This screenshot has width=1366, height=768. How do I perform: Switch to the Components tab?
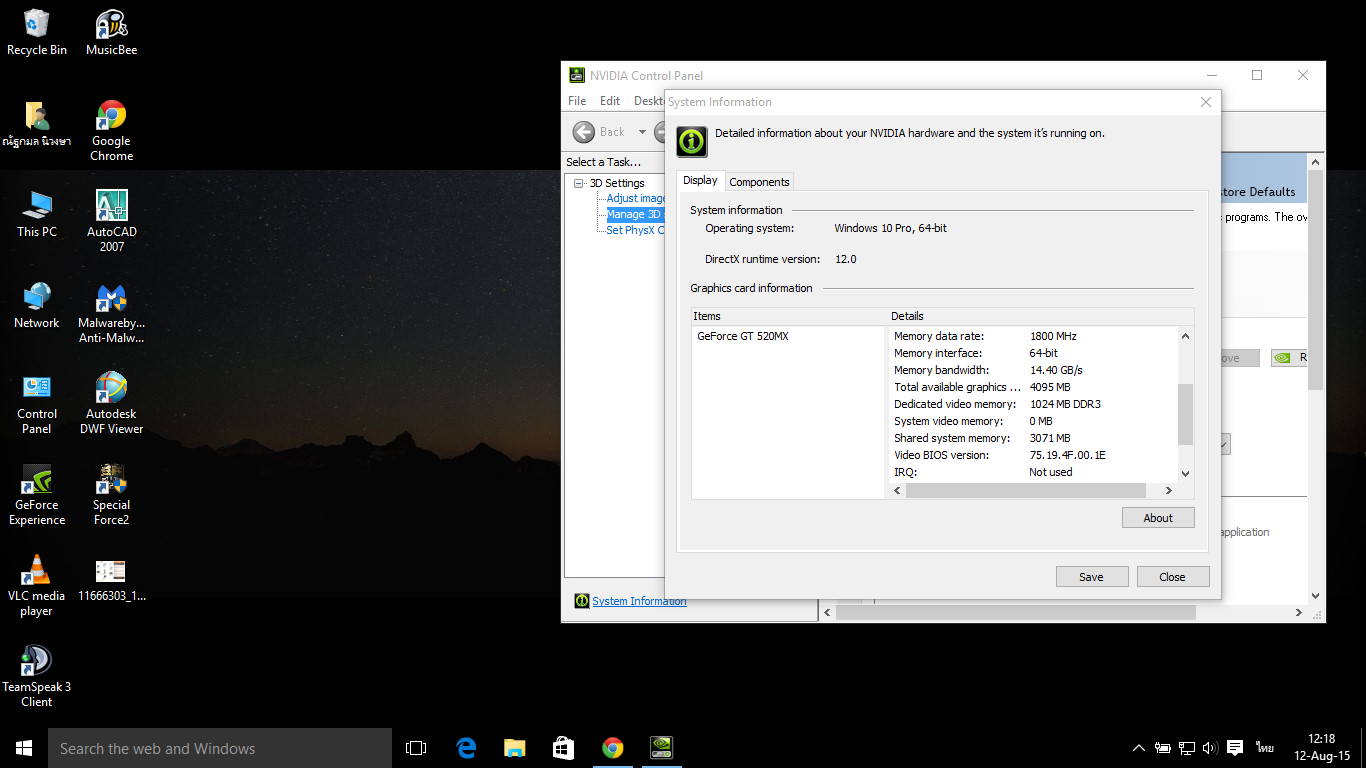759,182
